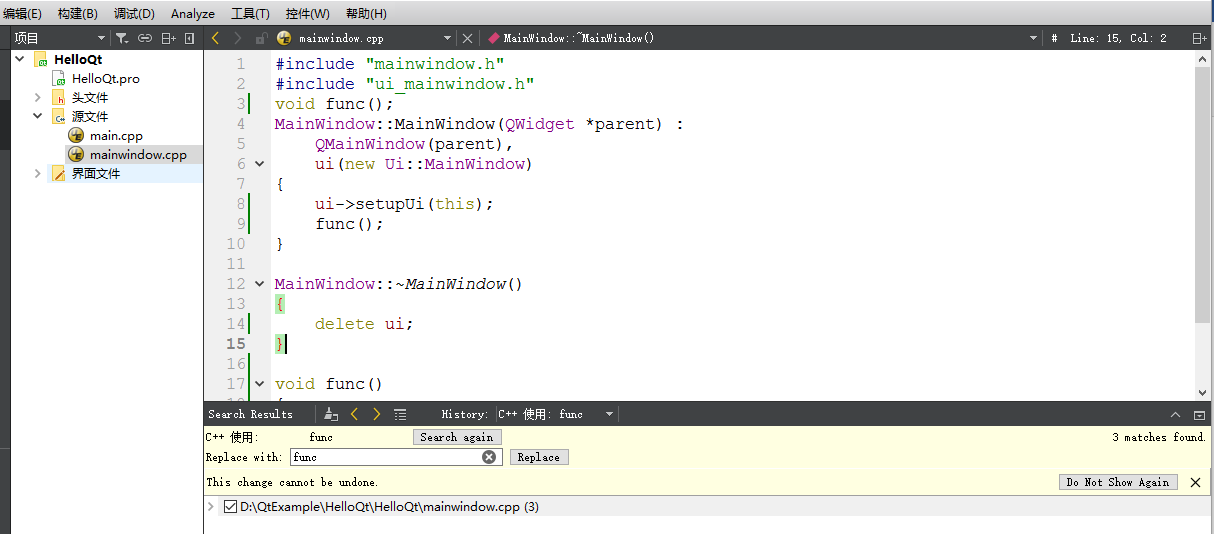The image size is (1214, 534).
Task: Collapse the MainWindow destructor fold at line 12
Action: (x=260, y=284)
